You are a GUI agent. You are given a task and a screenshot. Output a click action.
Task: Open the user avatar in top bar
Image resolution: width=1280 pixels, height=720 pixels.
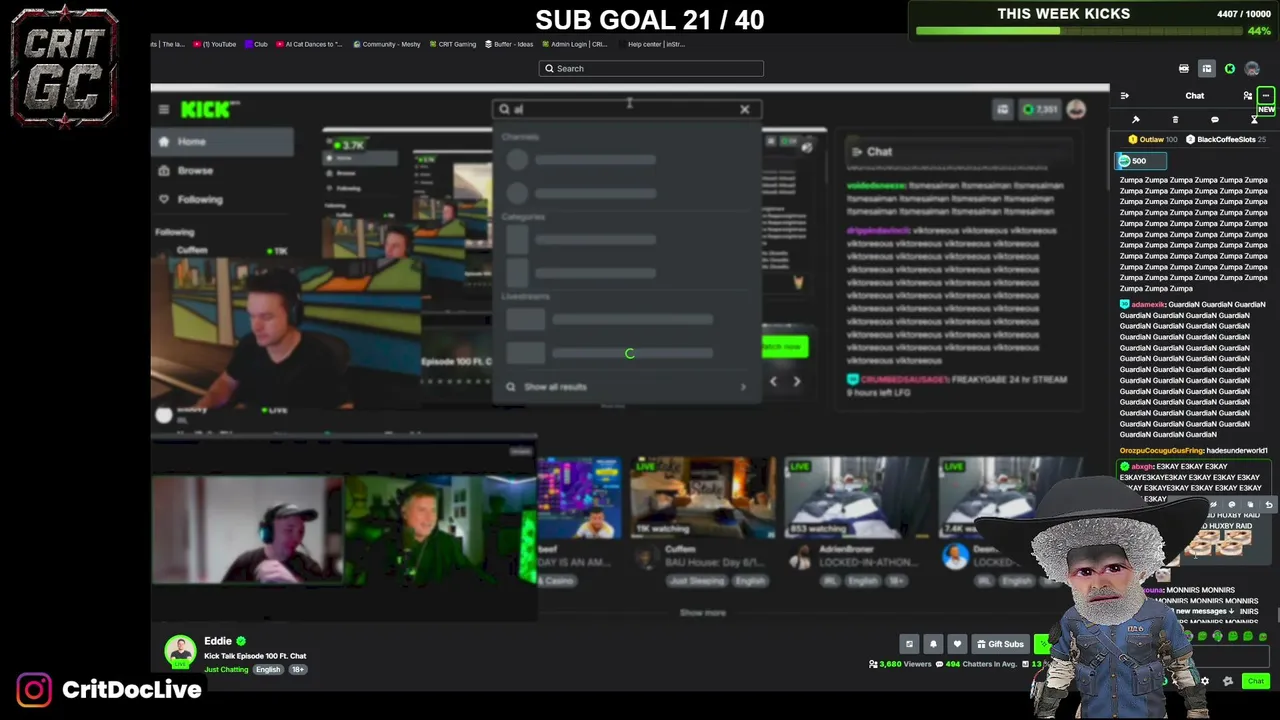click(1253, 69)
